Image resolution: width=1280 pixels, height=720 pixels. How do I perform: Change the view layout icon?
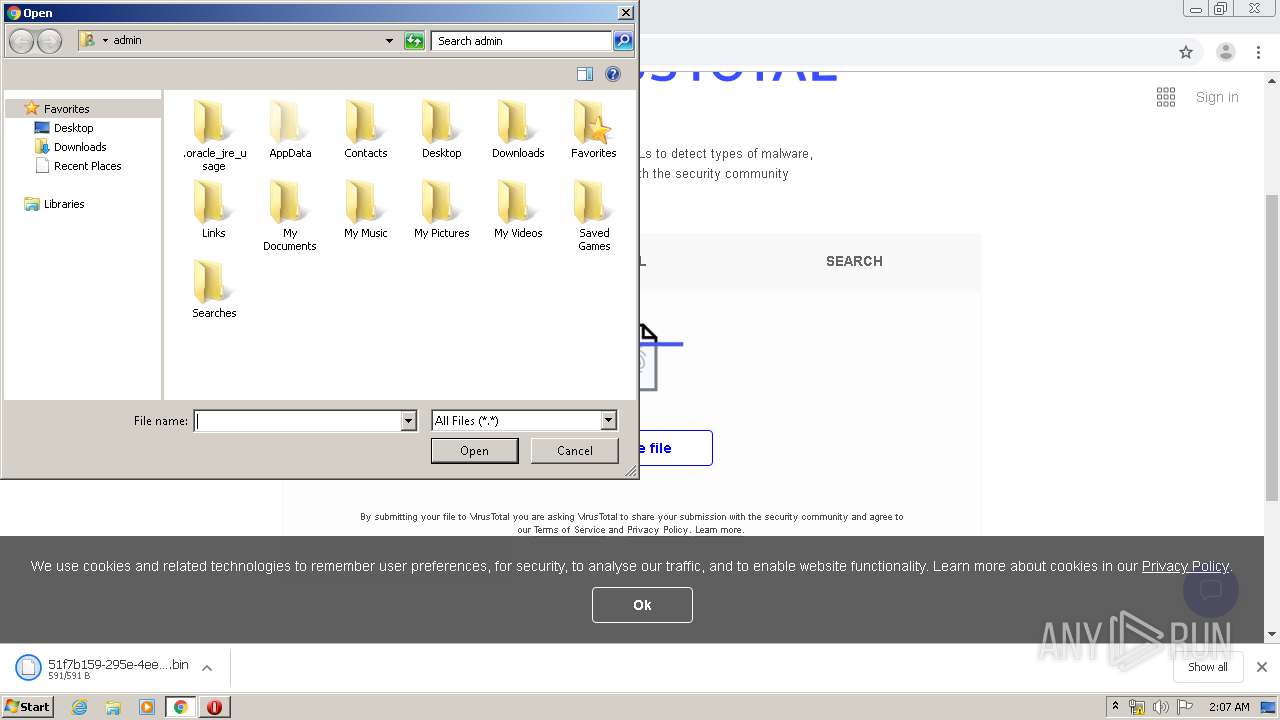click(x=585, y=74)
